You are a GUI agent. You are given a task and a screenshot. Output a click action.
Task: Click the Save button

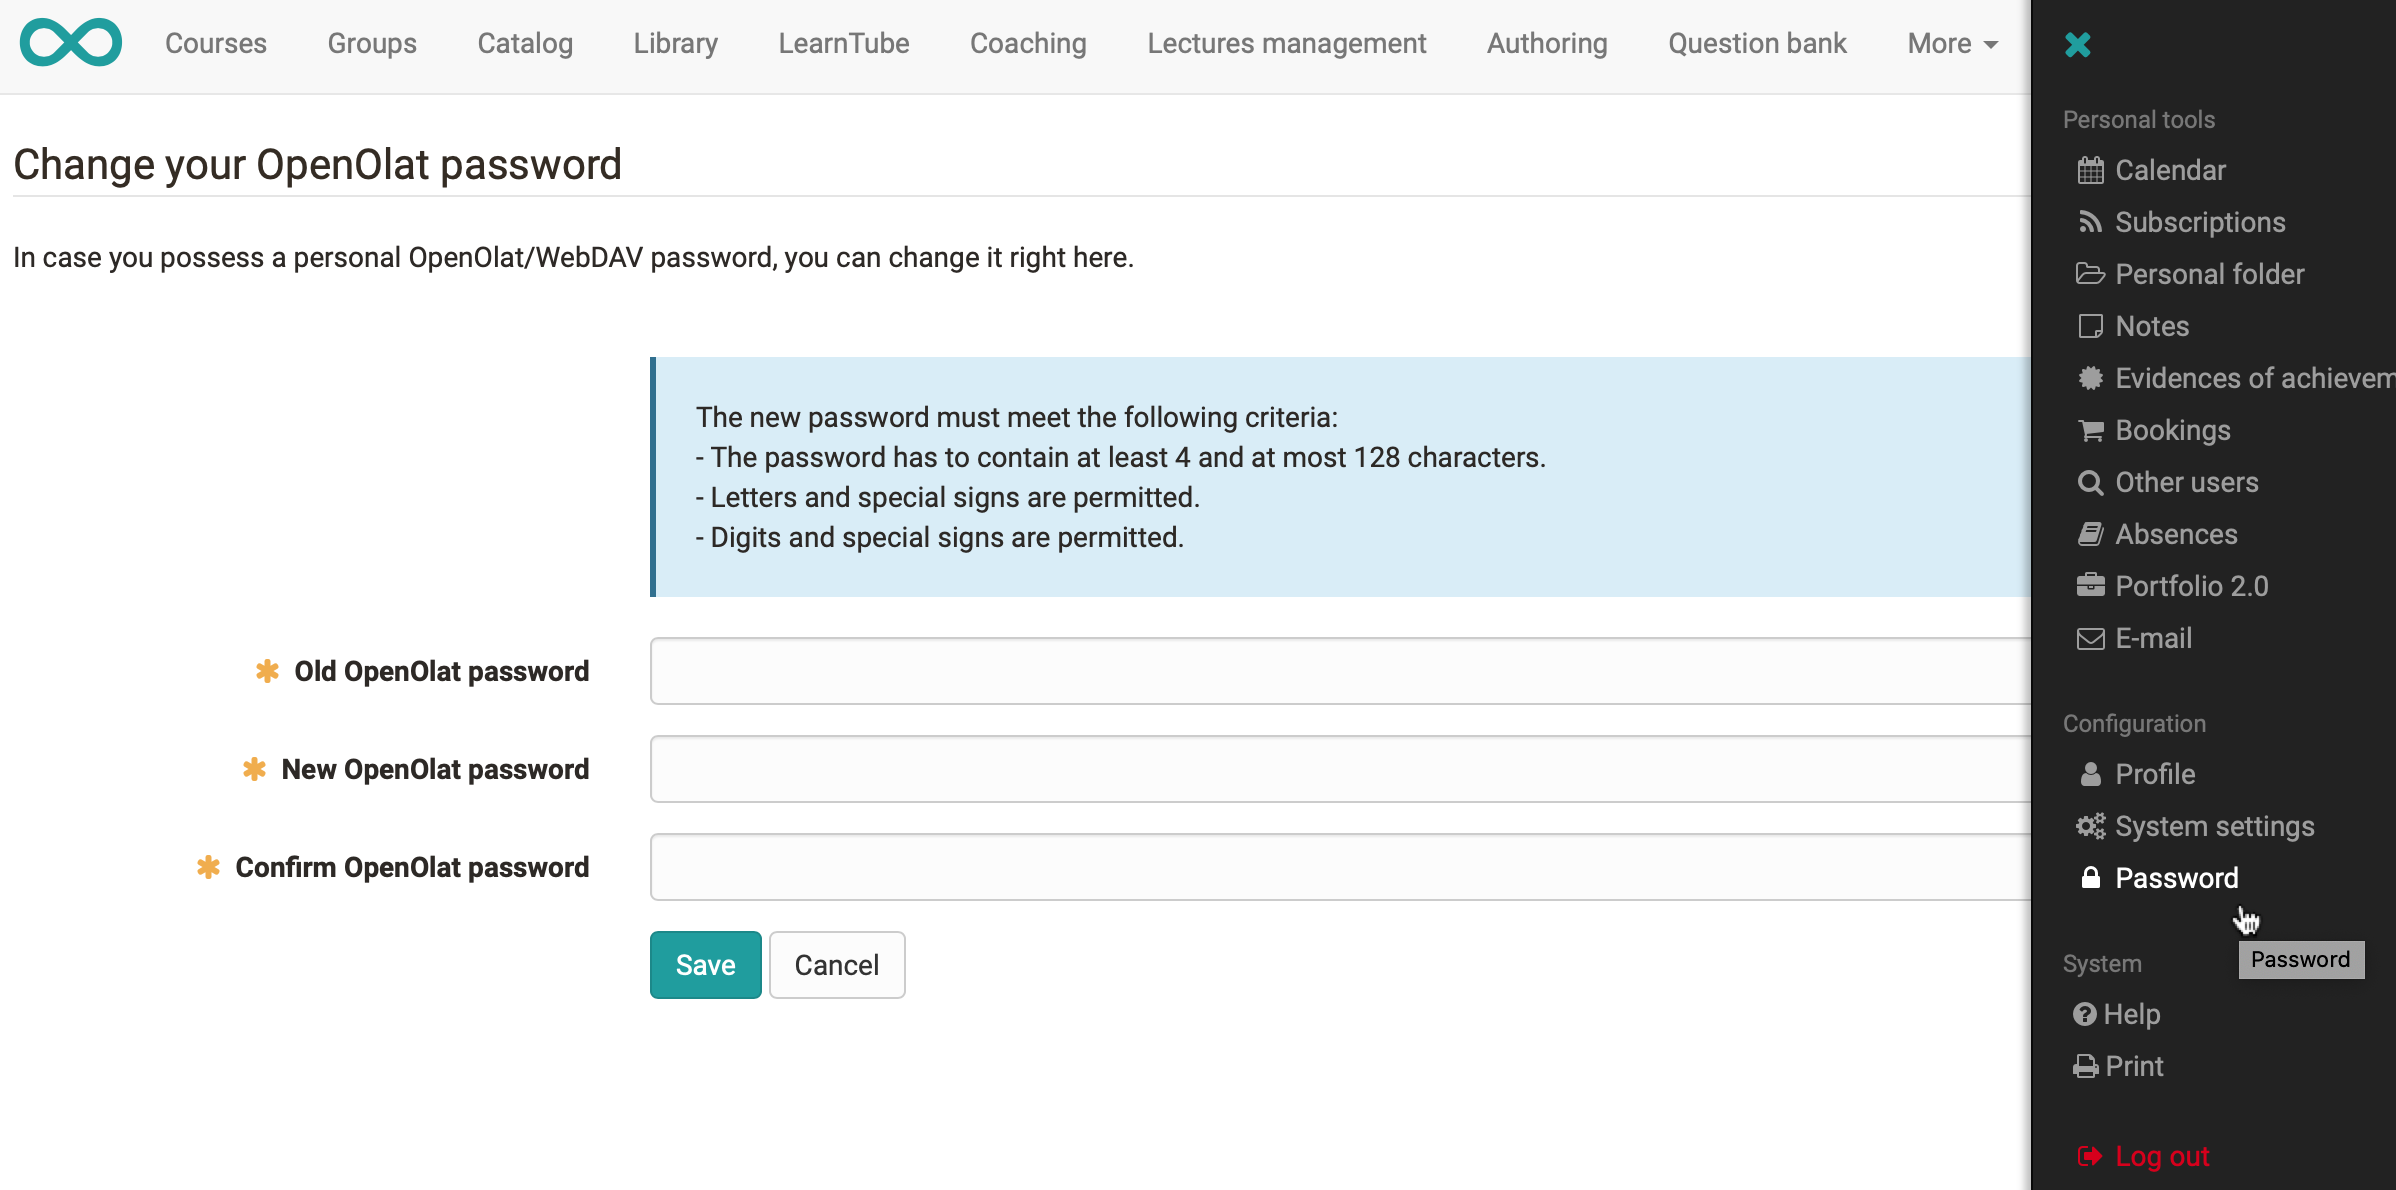(706, 965)
